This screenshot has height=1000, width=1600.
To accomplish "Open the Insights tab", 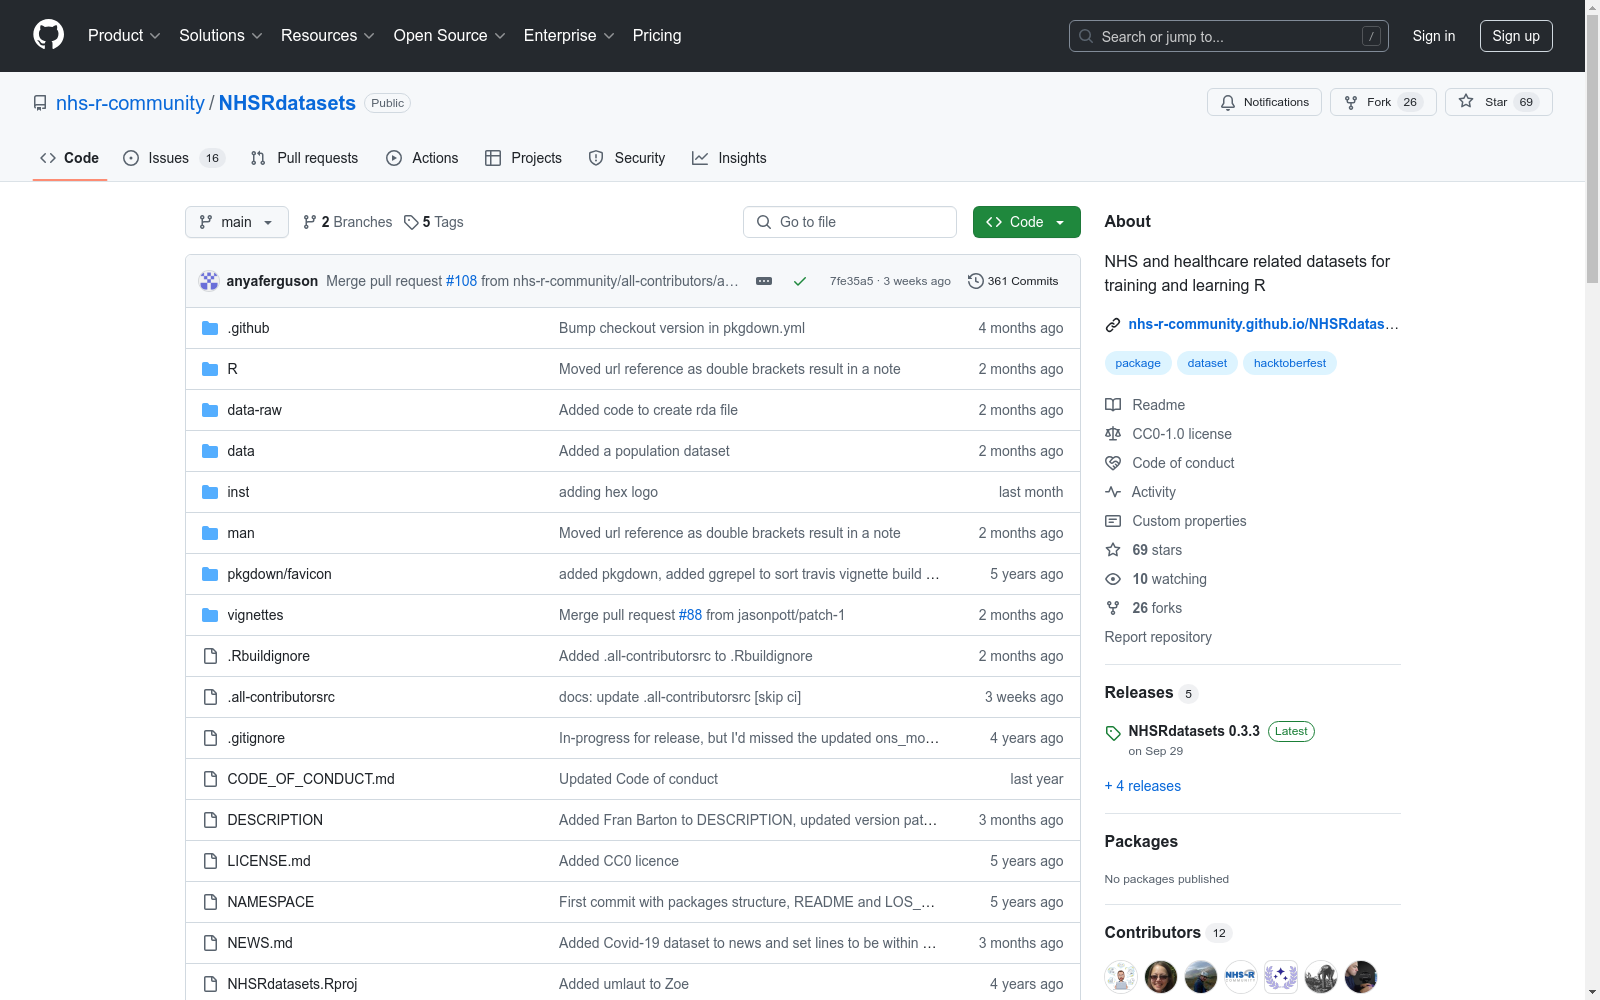I will (729, 158).
